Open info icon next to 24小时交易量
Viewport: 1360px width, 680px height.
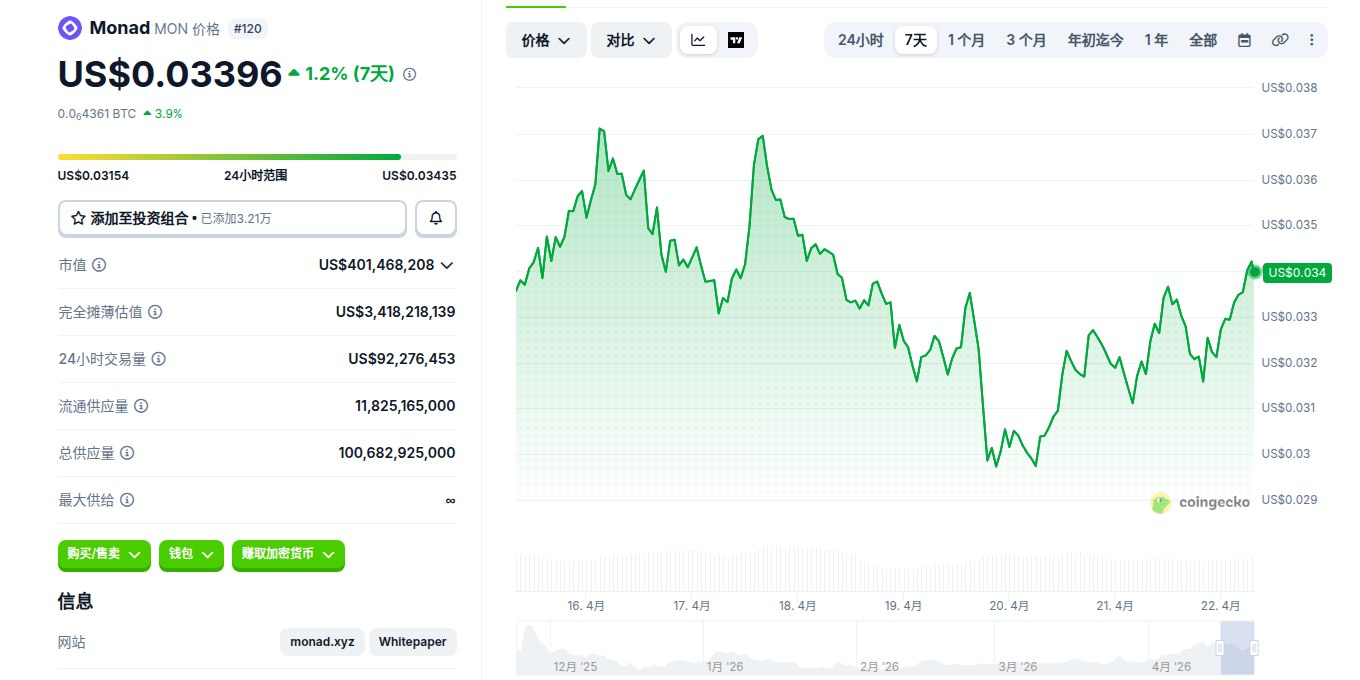[x=158, y=359]
